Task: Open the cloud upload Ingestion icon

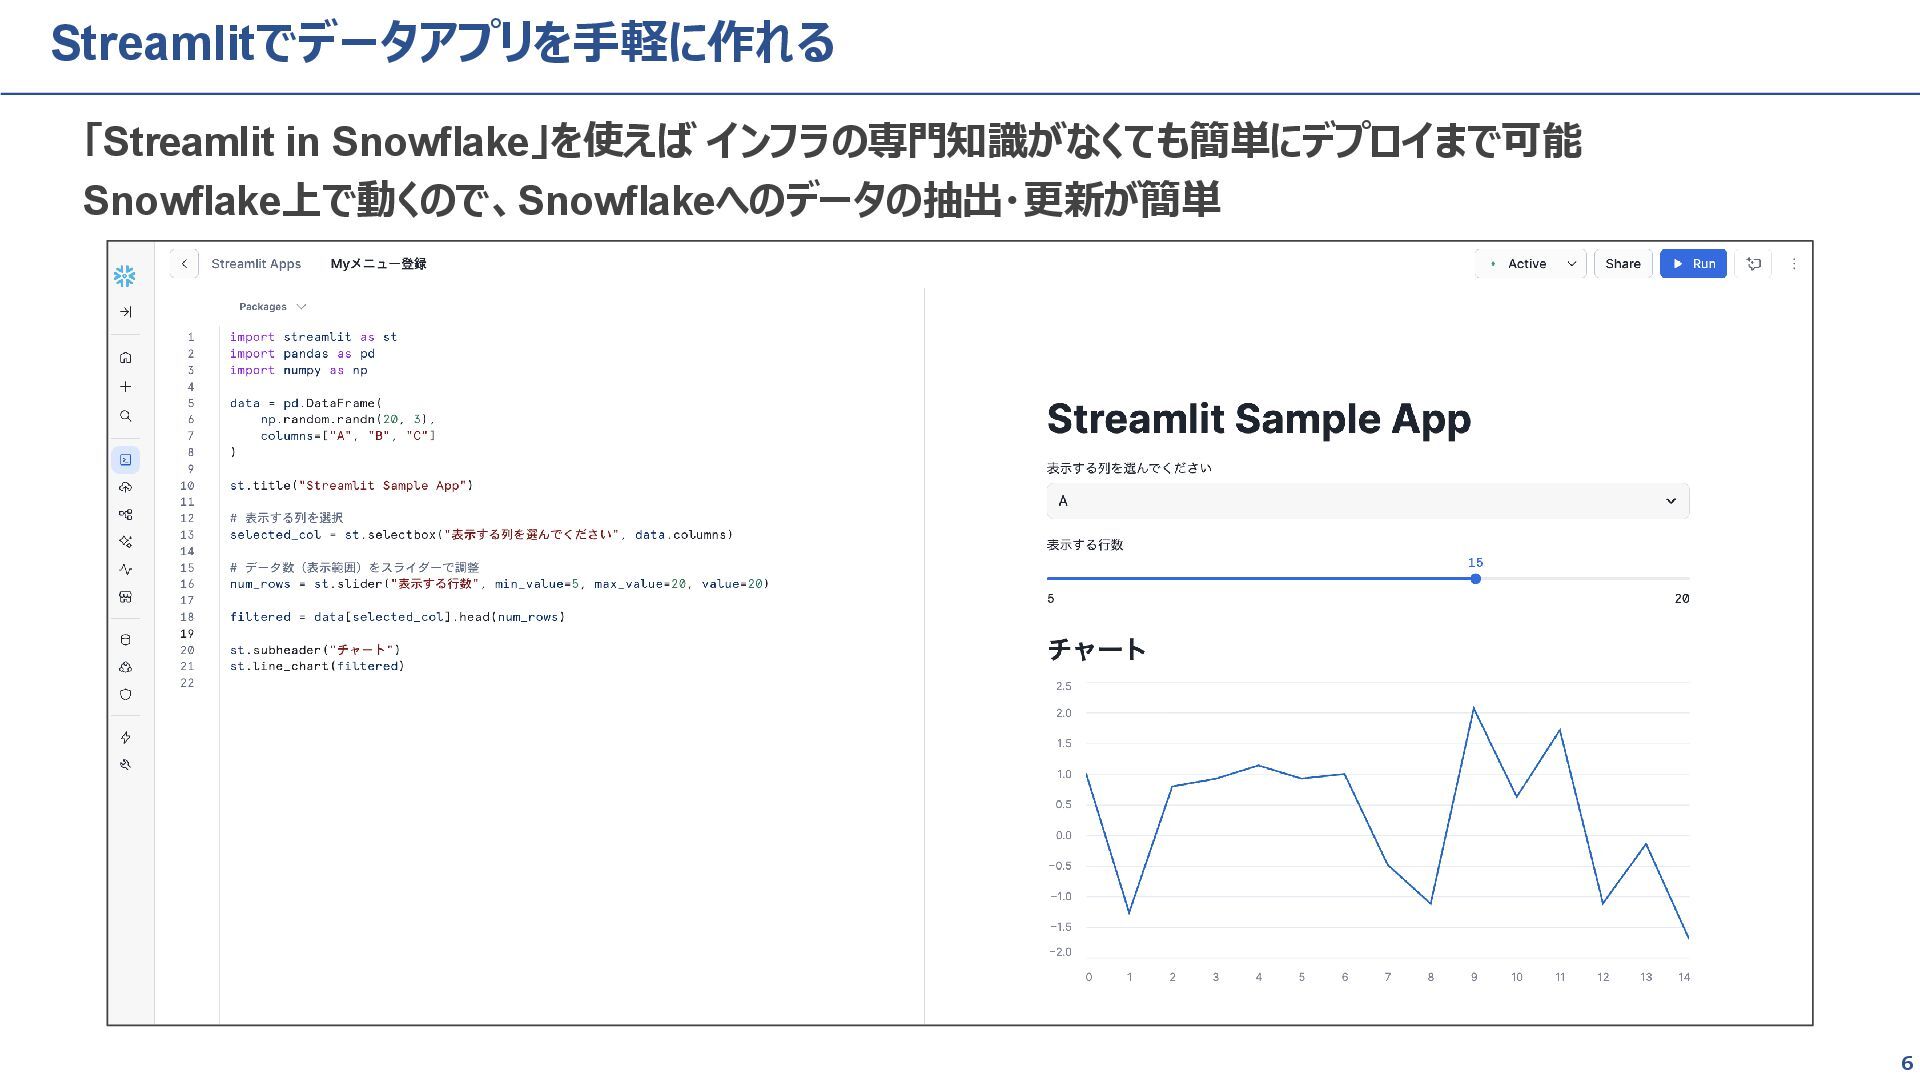Action: tap(125, 488)
